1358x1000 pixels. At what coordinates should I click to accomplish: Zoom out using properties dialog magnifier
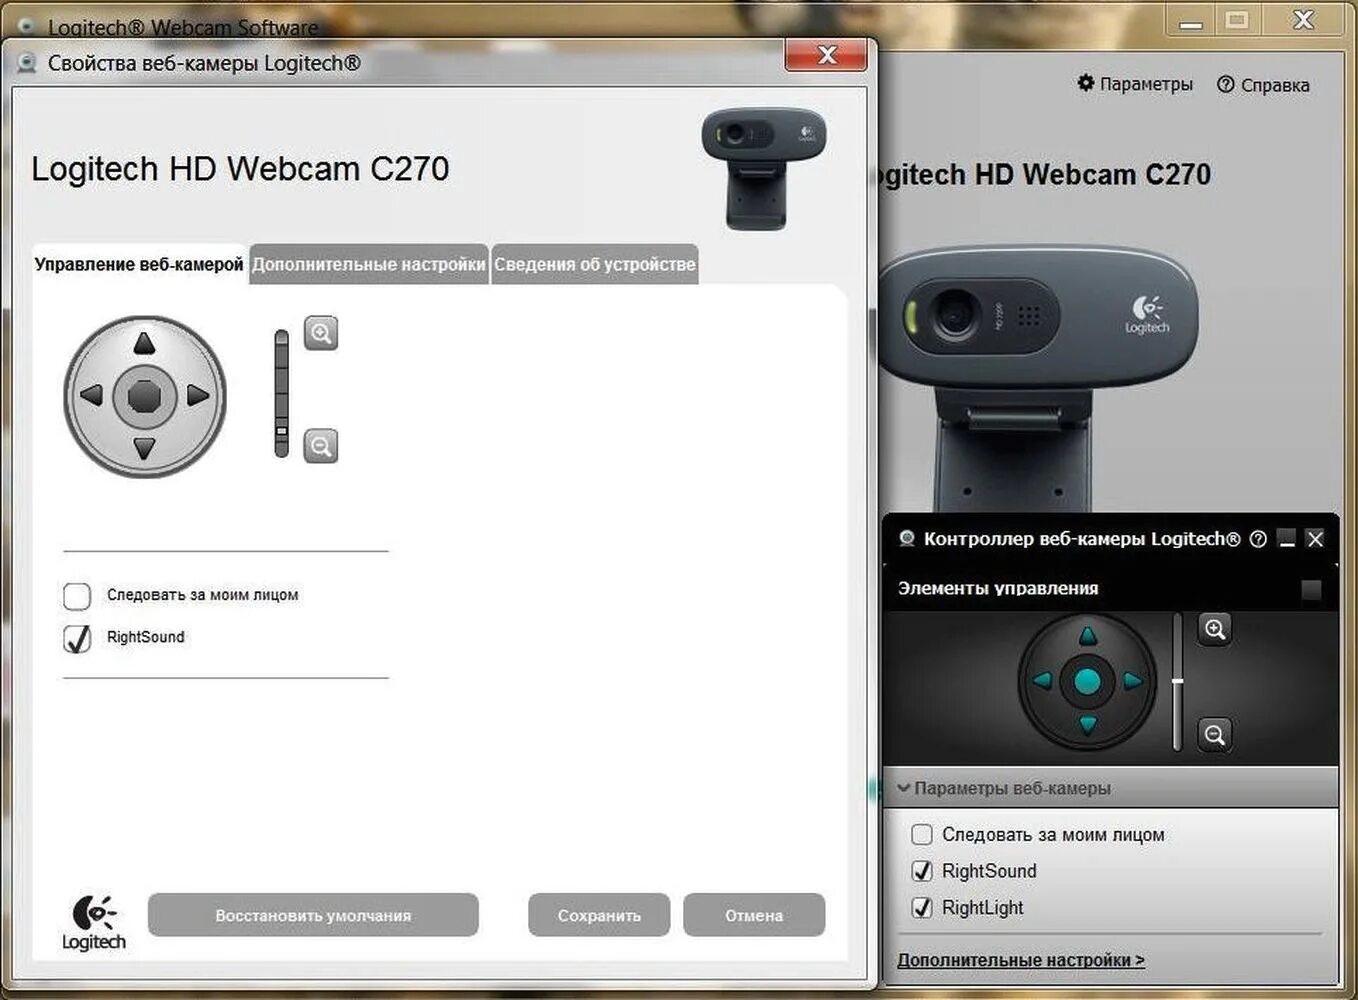[x=321, y=445]
